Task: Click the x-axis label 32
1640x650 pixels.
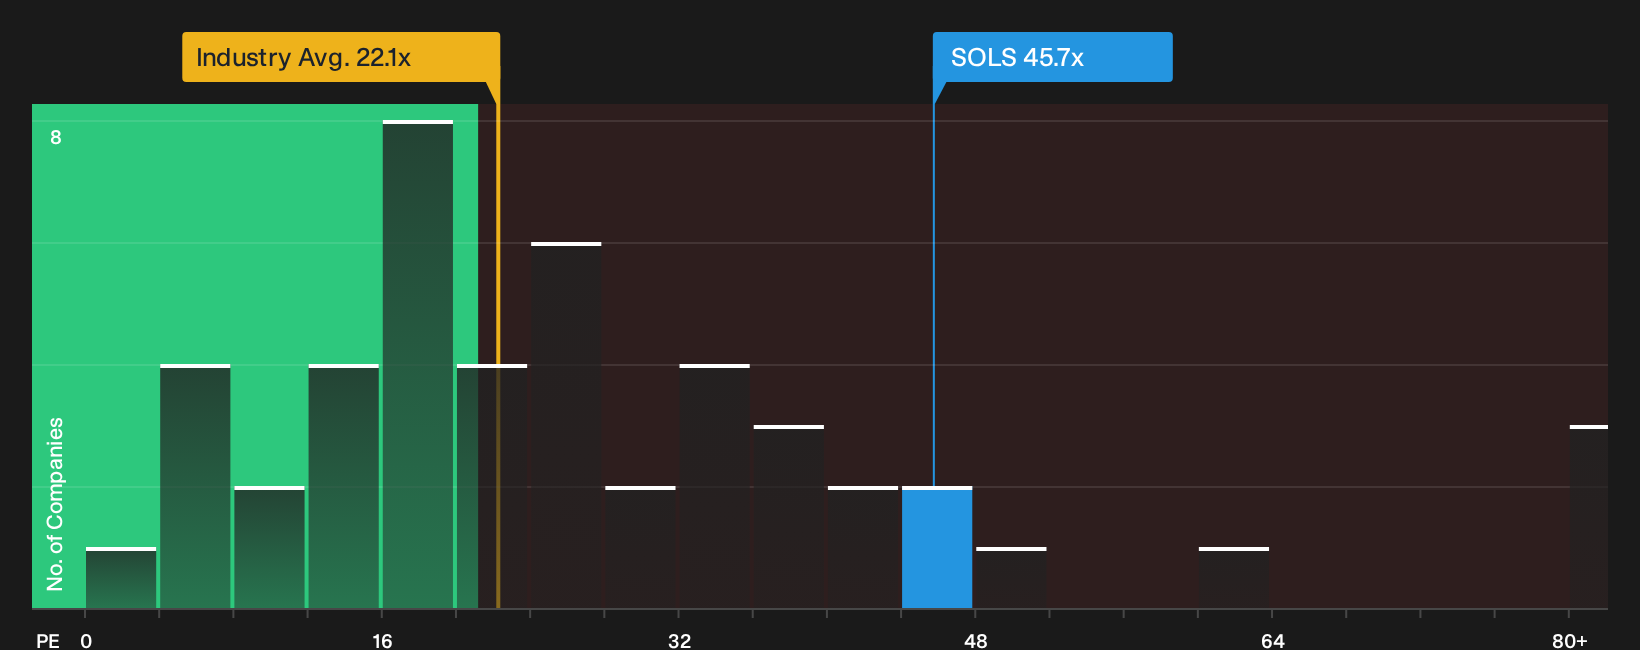Action: pyautogui.click(x=679, y=640)
